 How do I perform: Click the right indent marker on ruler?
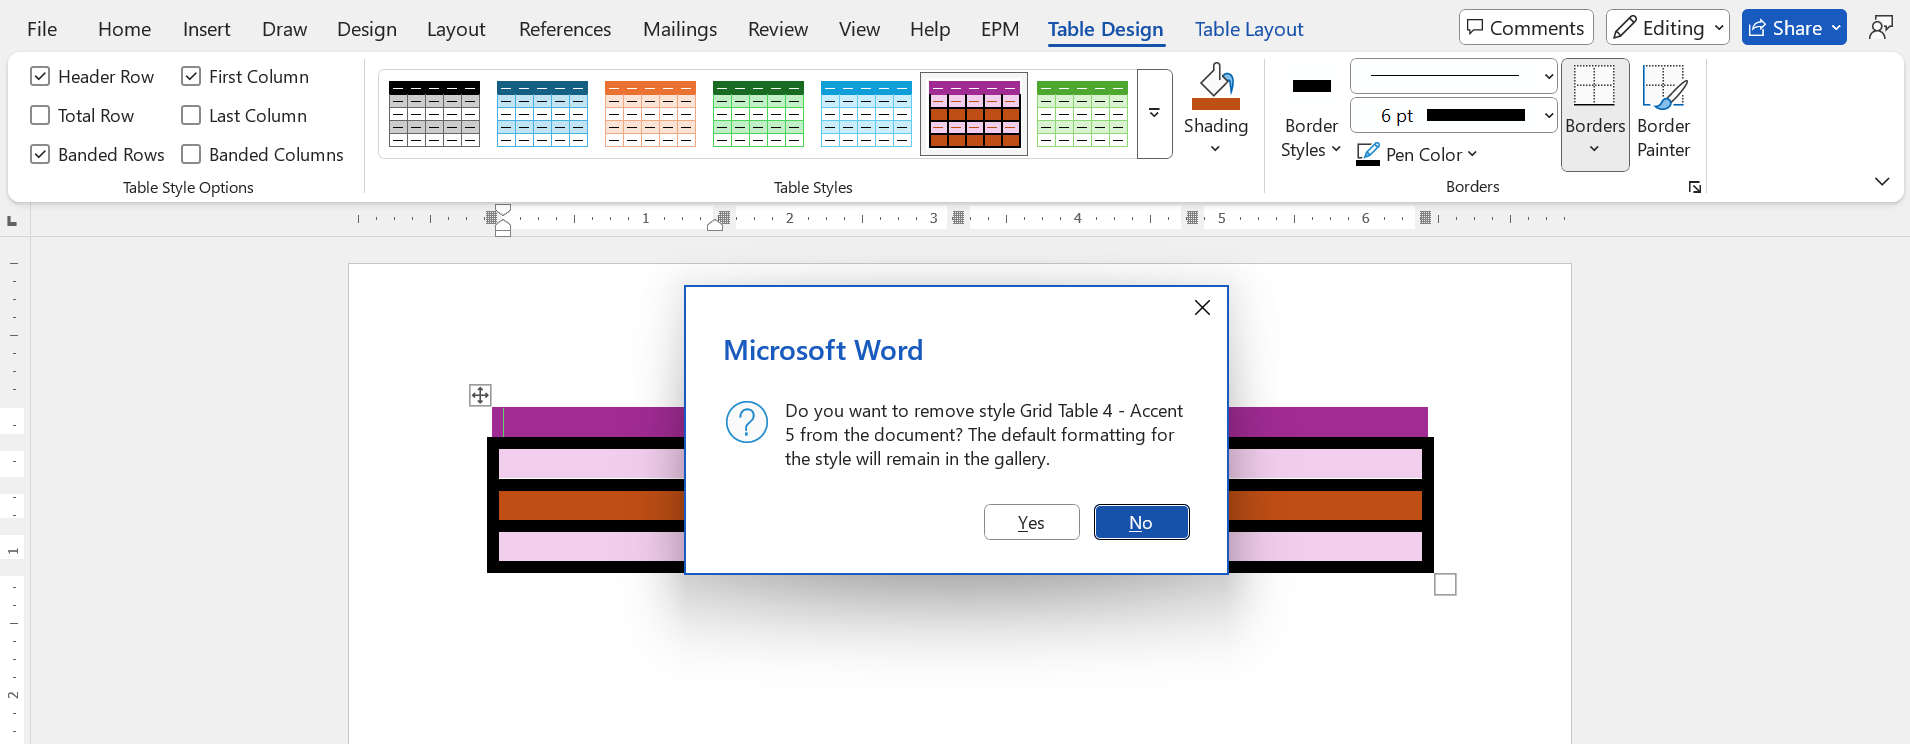[x=715, y=224]
